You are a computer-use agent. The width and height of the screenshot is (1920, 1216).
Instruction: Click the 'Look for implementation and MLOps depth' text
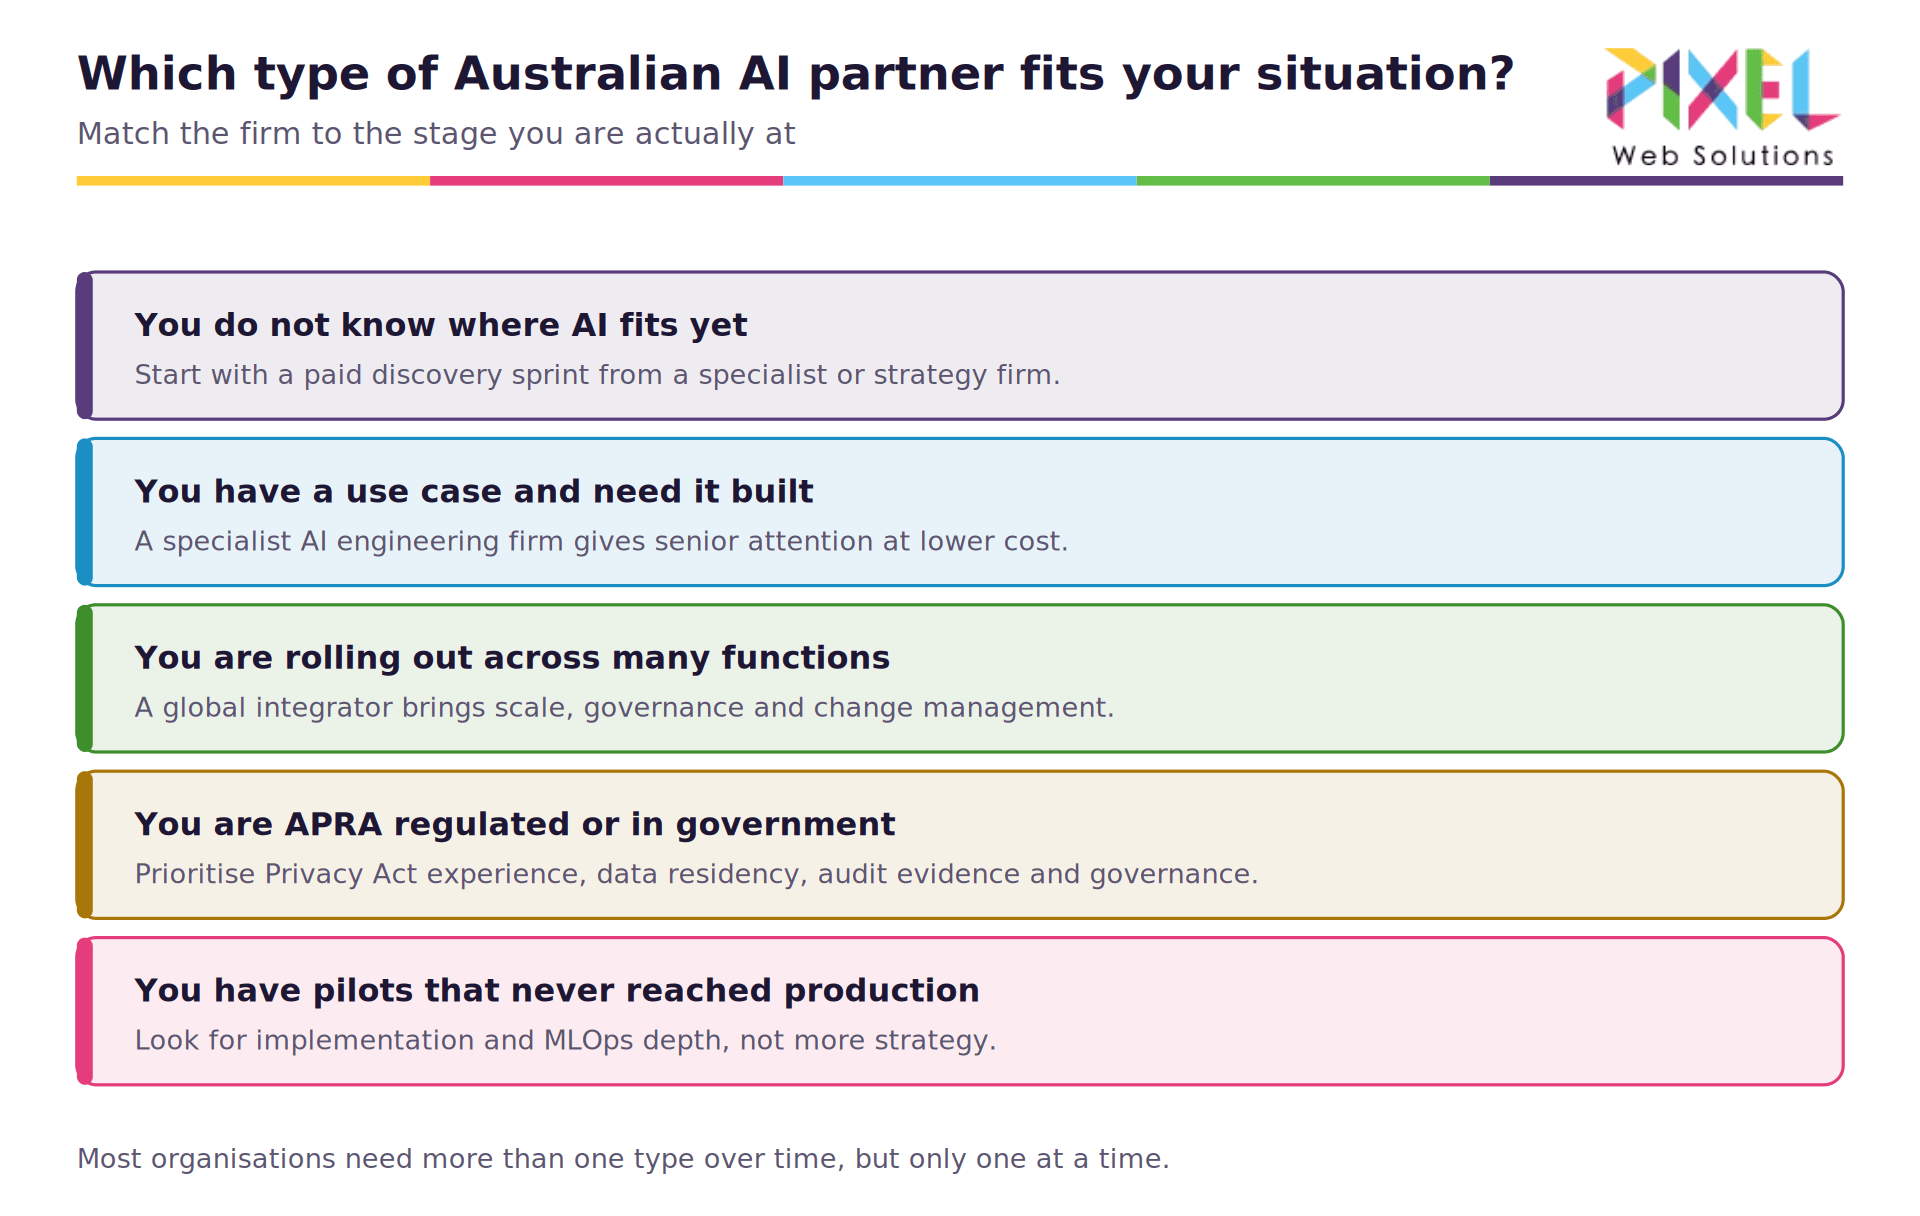tap(565, 1041)
